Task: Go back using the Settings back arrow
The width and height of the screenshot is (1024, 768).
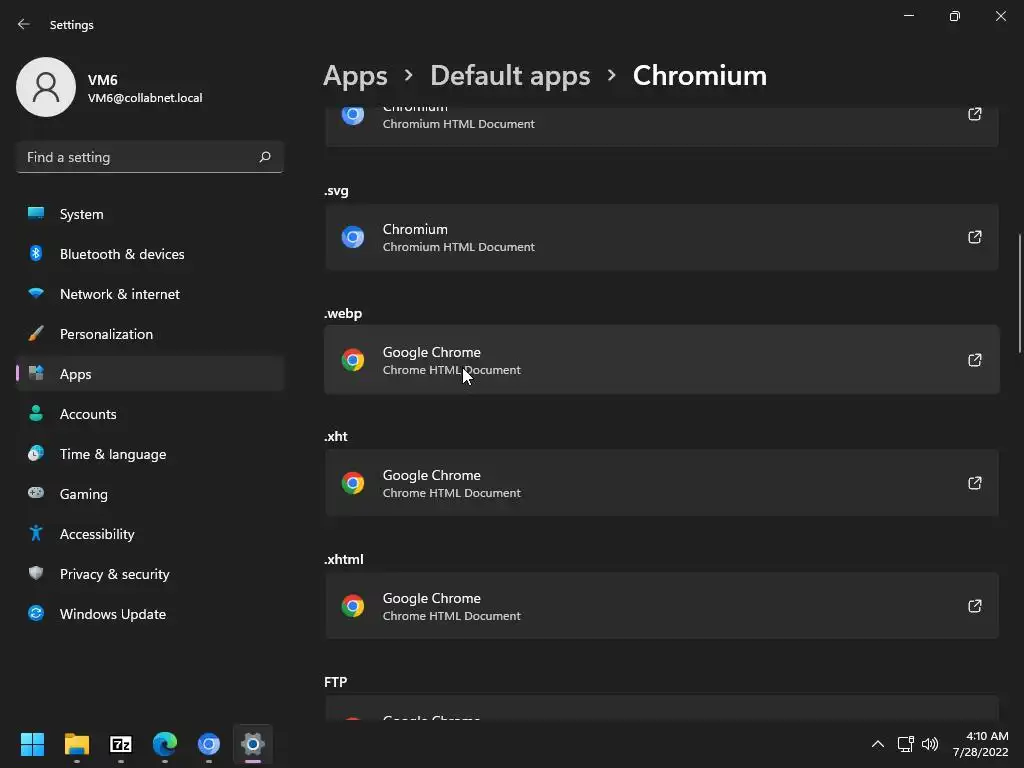Action: click(x=24, y=24)
